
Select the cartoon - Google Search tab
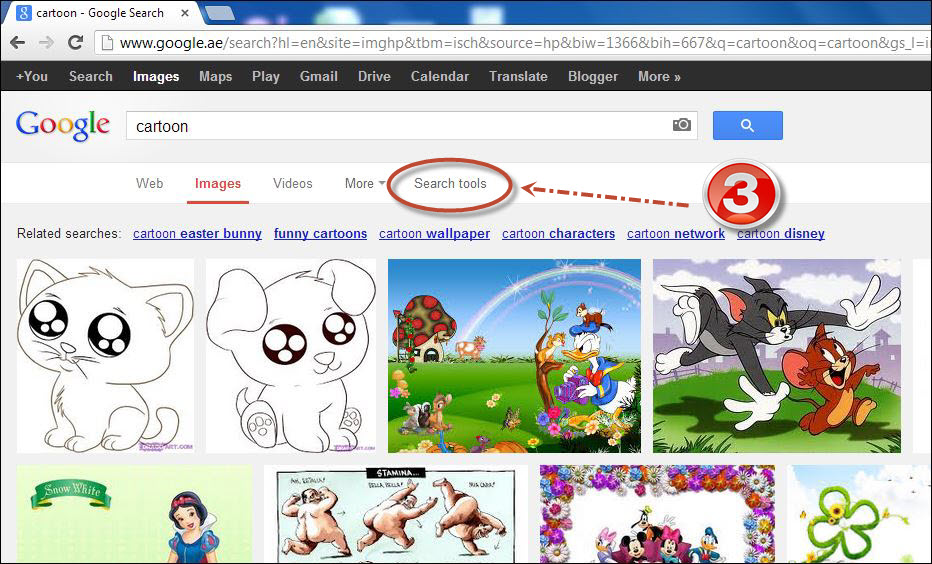tap(100, 12)
